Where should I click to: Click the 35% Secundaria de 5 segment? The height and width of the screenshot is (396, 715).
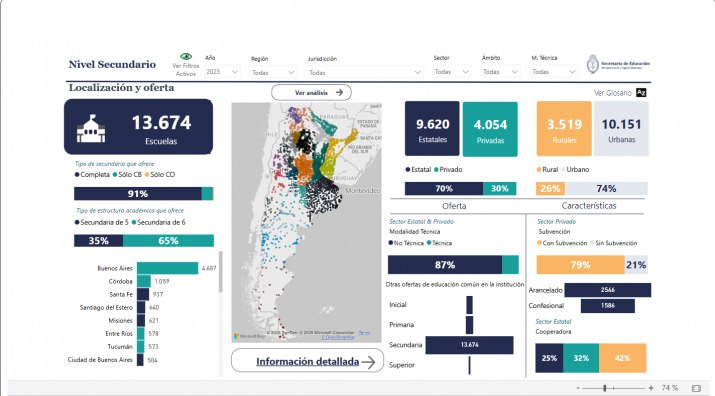tap(98, 240)
